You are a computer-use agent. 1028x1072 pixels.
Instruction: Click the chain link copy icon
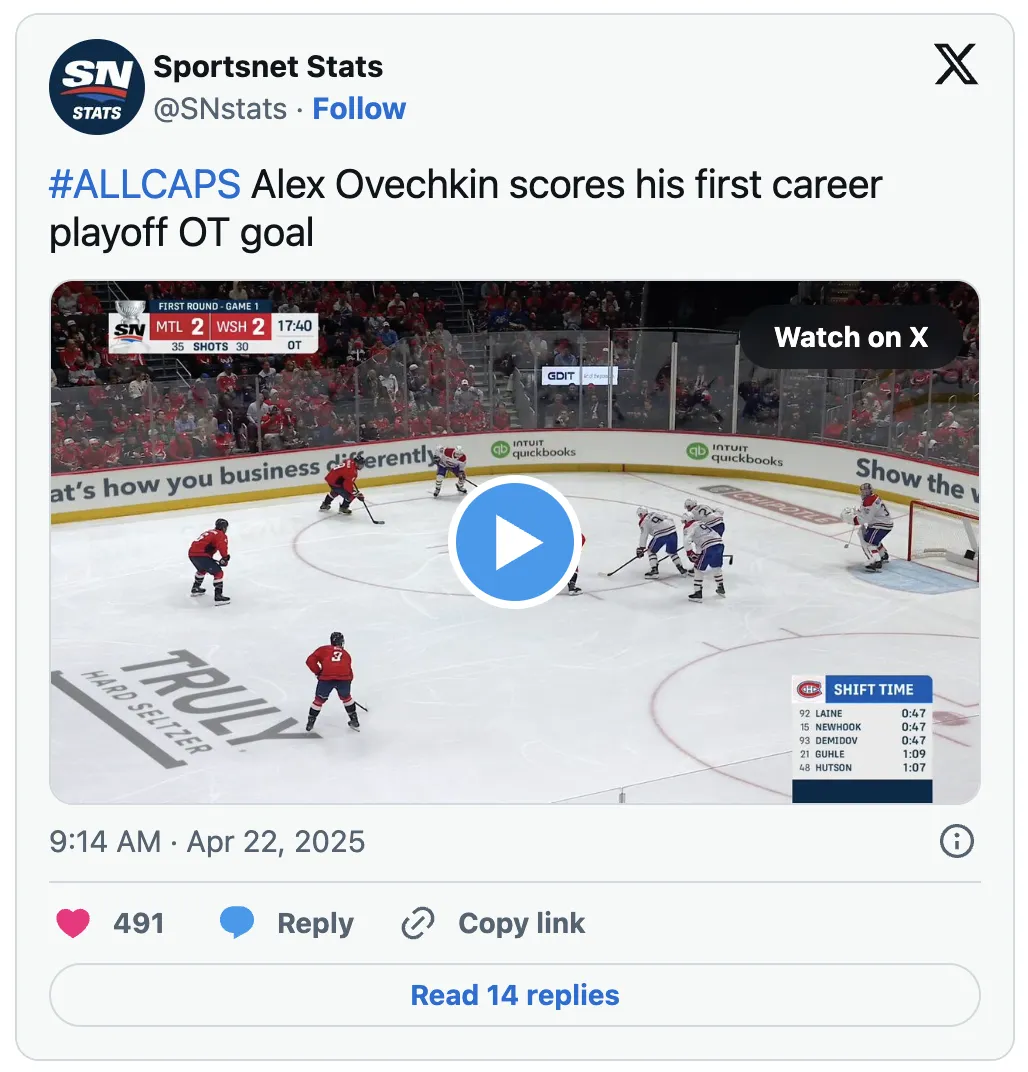coord(418,923)
